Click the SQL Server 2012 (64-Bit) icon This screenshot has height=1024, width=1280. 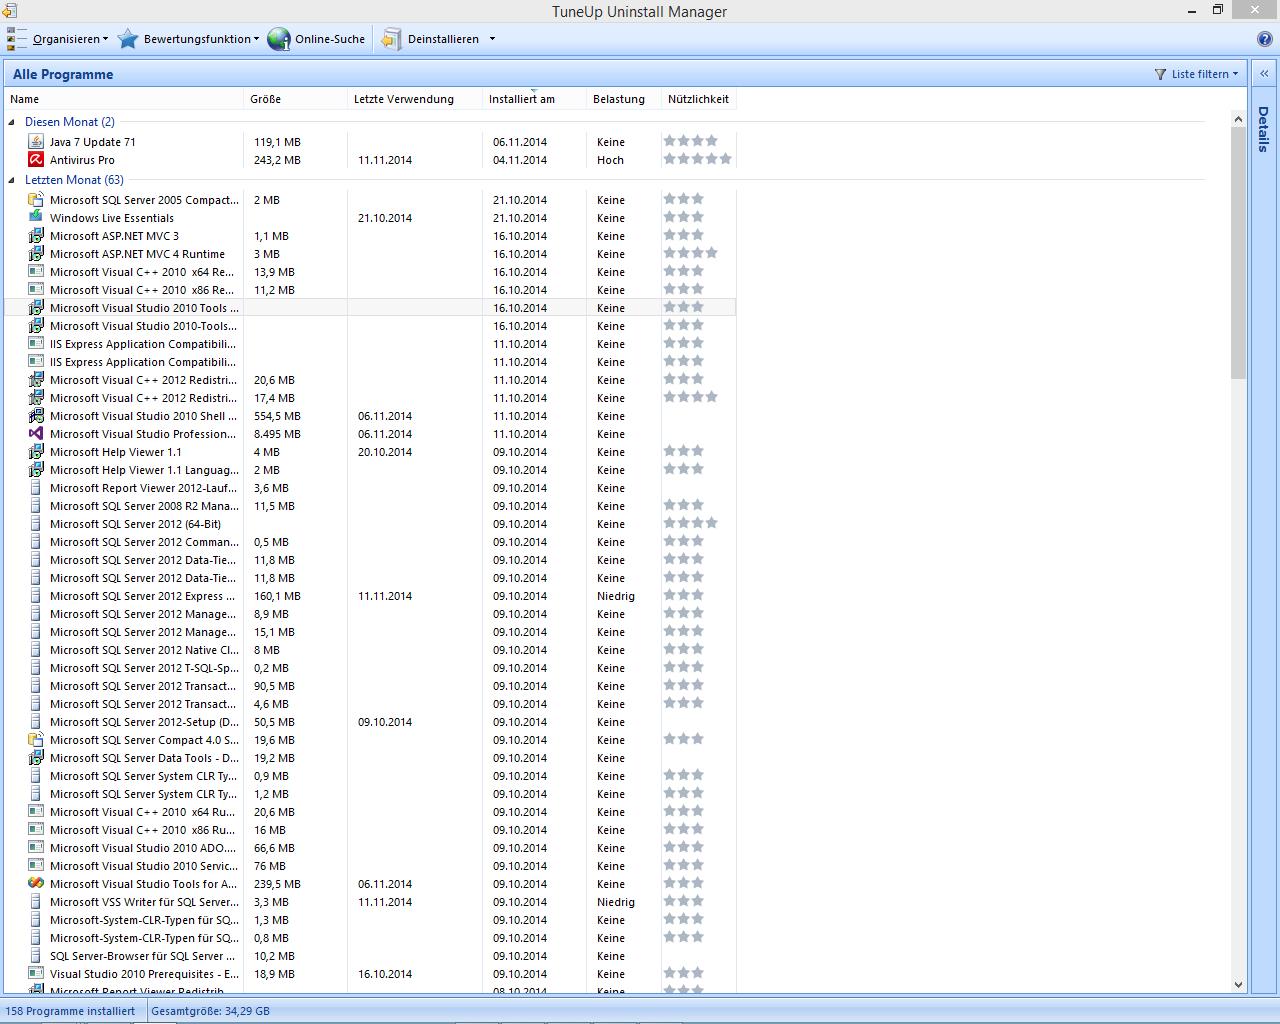pyautogui.click(x=36, y=524)
